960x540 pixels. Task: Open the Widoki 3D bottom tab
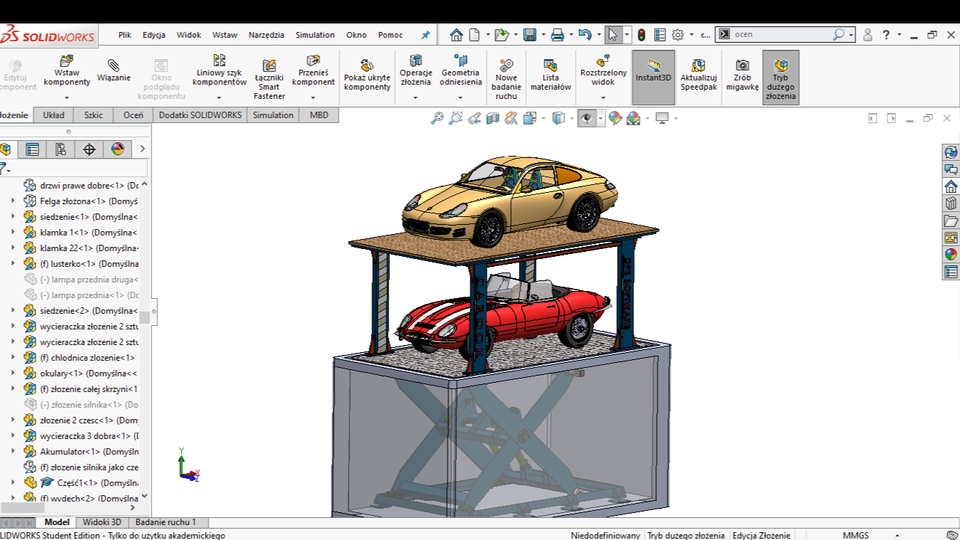click(102, 522)
